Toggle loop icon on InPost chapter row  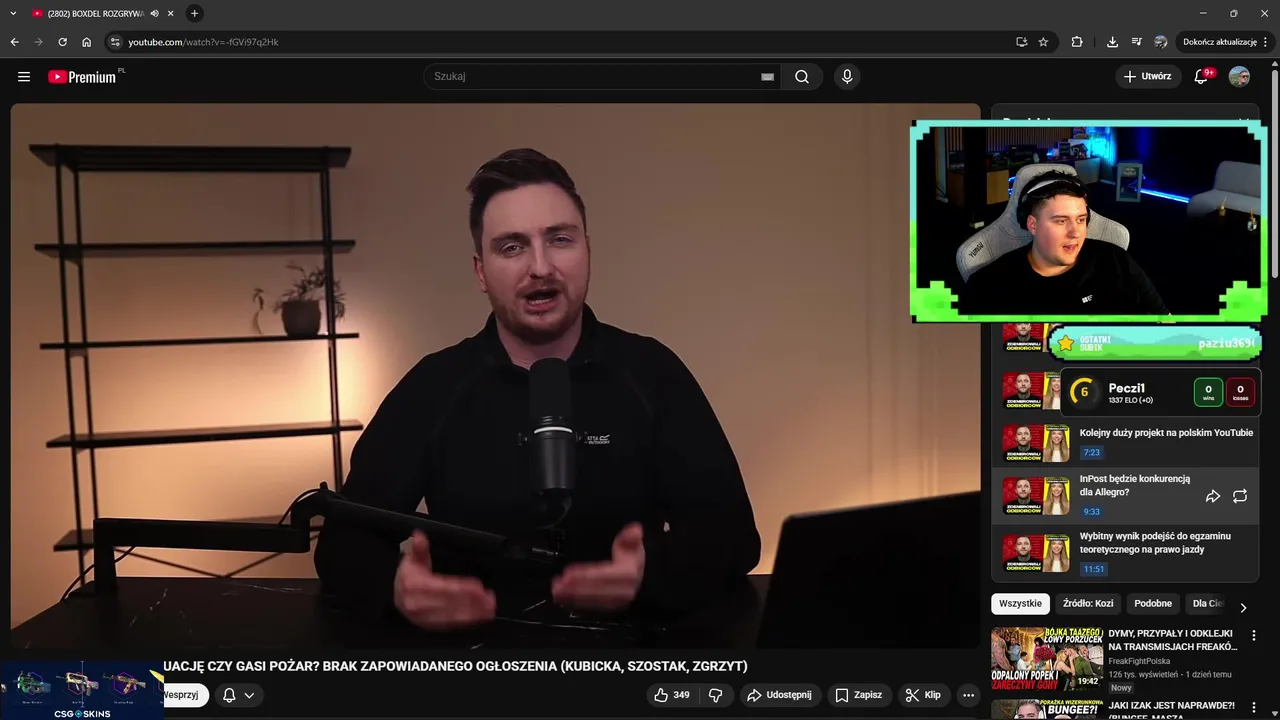(x=1240, y=496)
